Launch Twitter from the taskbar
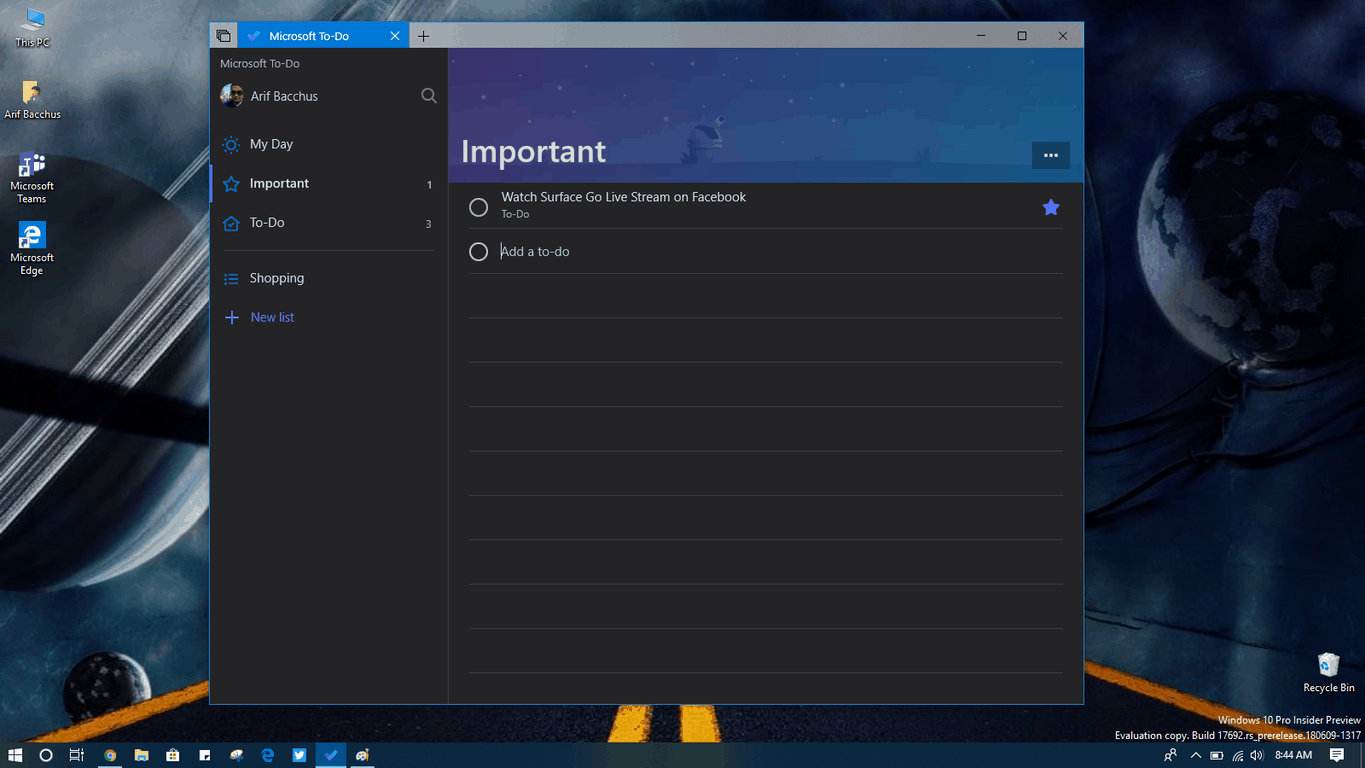 [x=299, y=755]
